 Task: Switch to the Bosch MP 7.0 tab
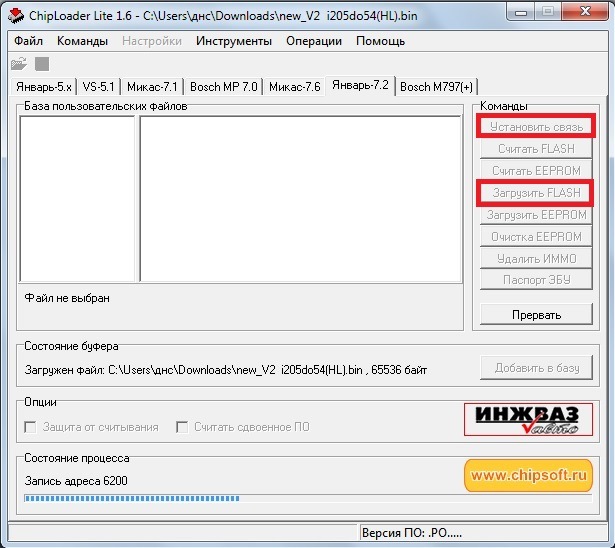coord(224,87)
